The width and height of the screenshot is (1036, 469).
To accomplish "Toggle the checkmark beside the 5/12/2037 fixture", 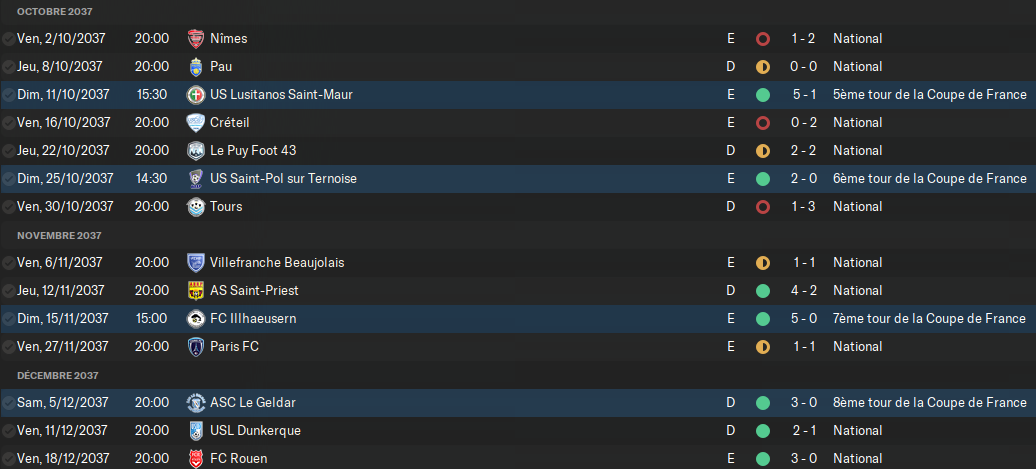I will 8,402.
